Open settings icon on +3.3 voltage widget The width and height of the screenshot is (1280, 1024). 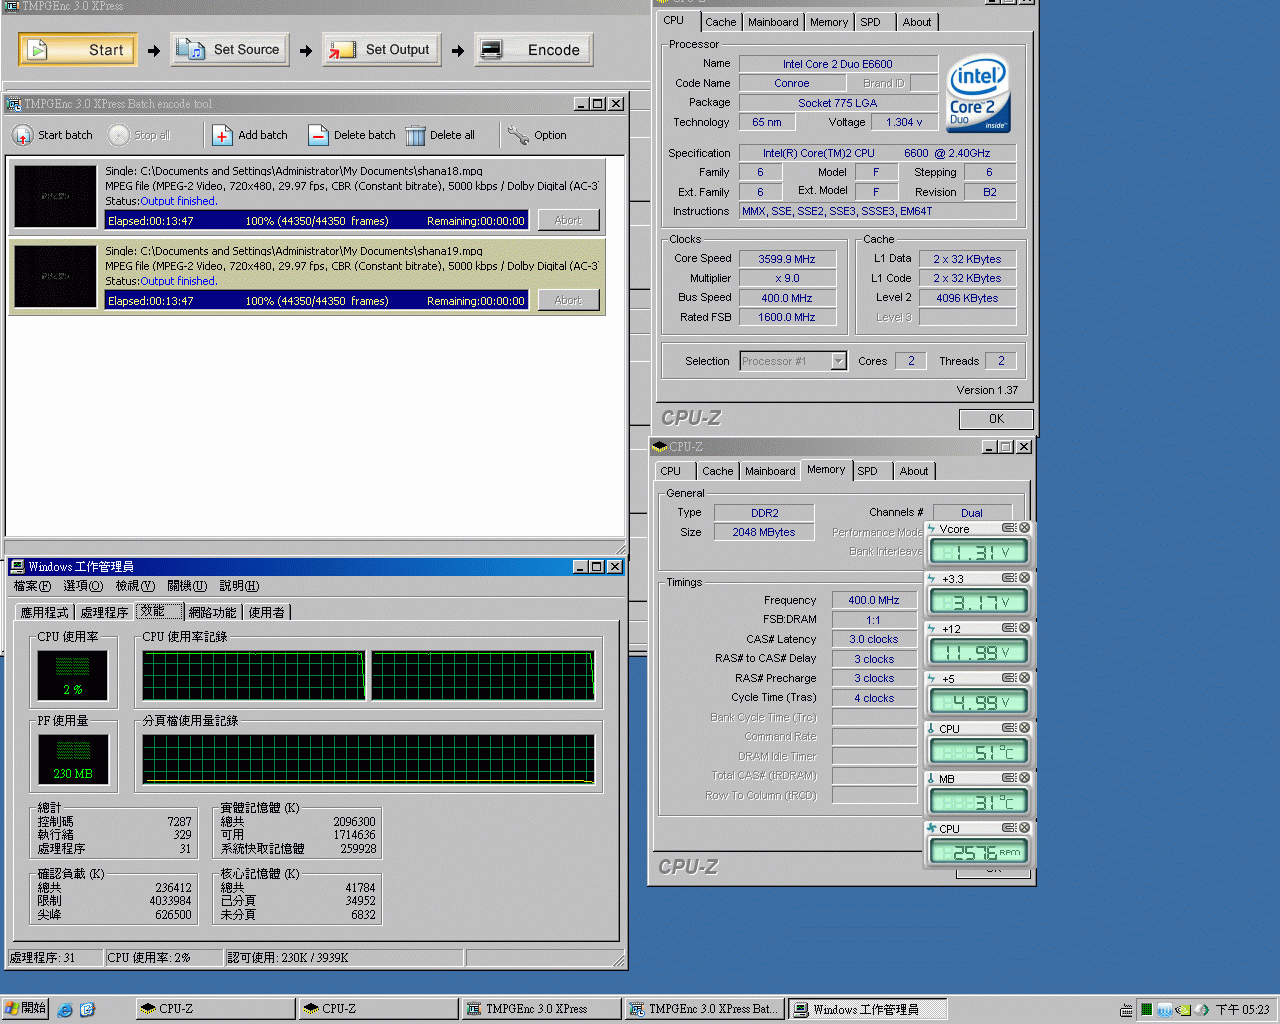coord(1009,578)
